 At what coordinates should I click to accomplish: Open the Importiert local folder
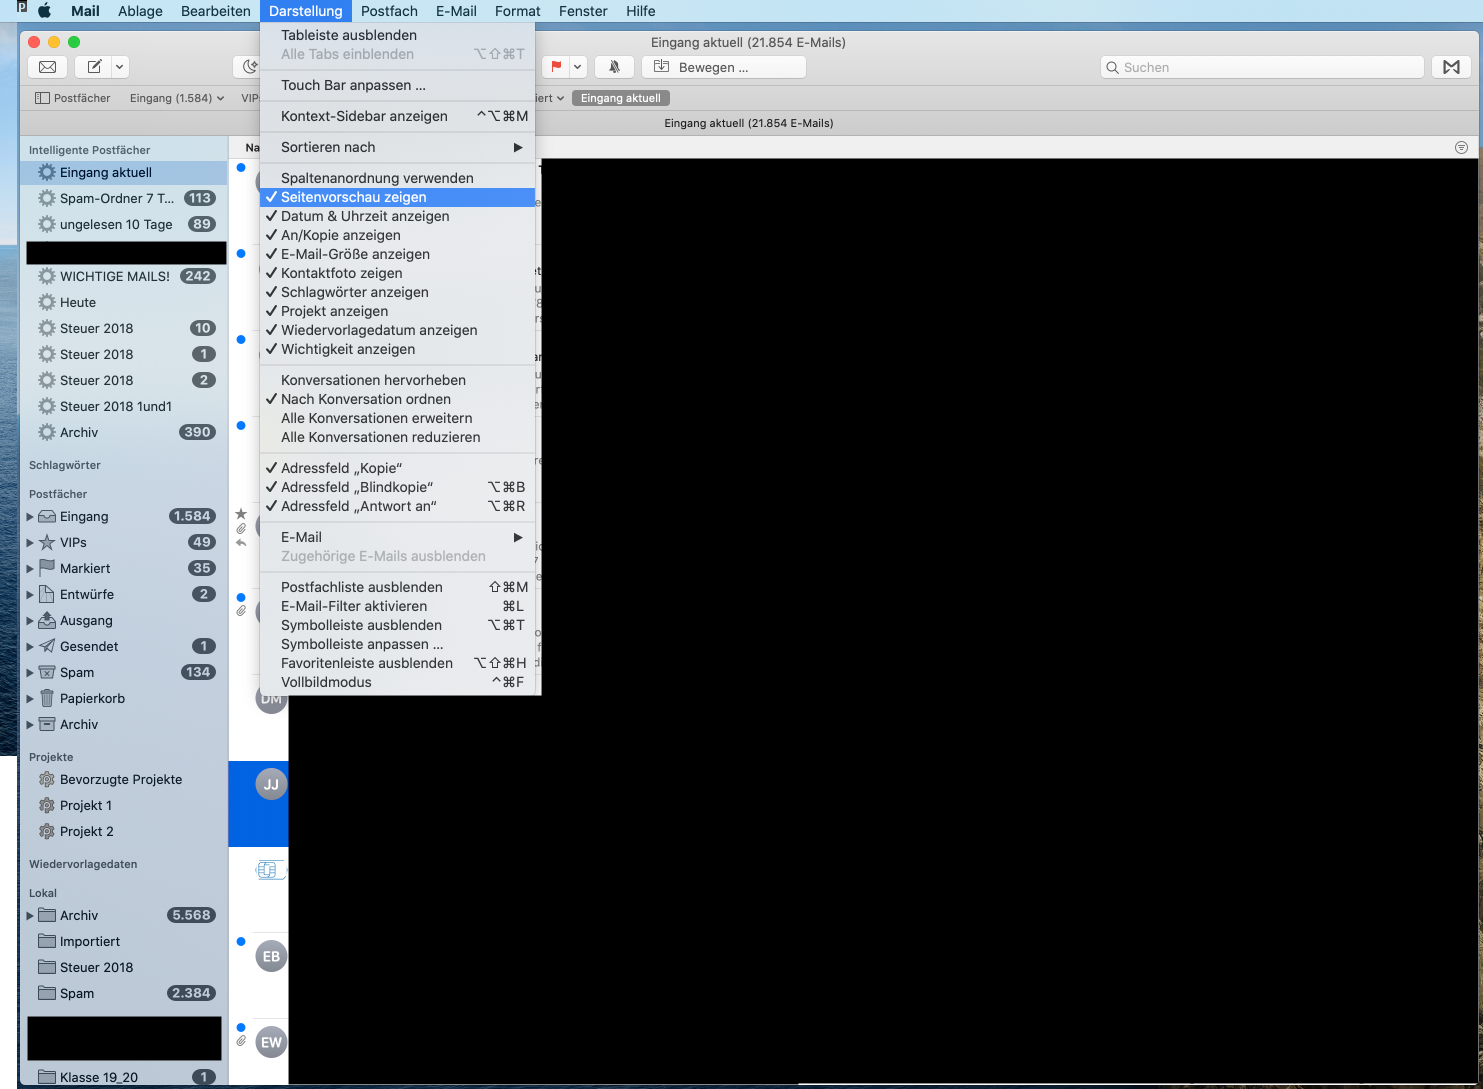tap(124, 941)
